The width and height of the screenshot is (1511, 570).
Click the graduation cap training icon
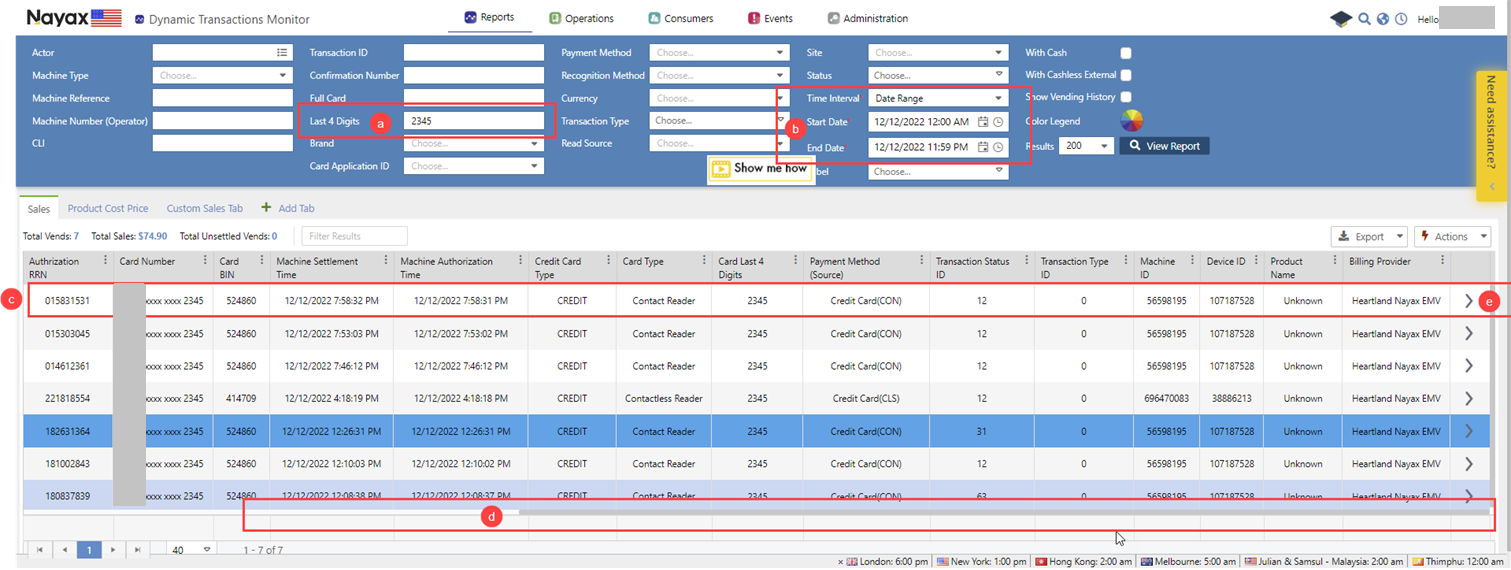[1340, 19]
